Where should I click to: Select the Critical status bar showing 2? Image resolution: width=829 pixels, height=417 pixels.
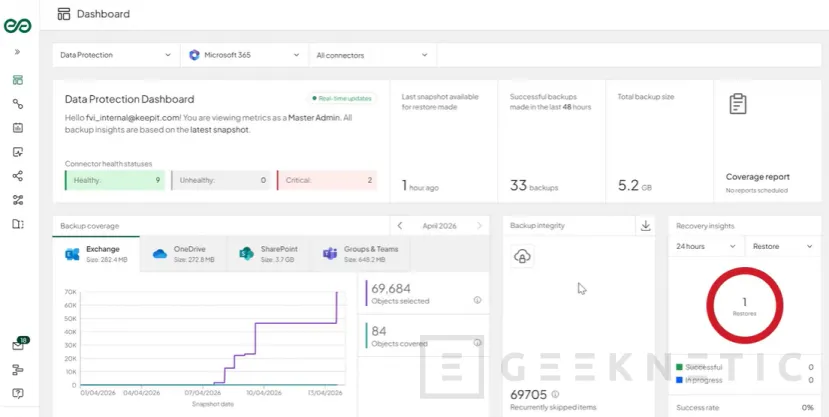pyautogui.click(x=327, y=180)
